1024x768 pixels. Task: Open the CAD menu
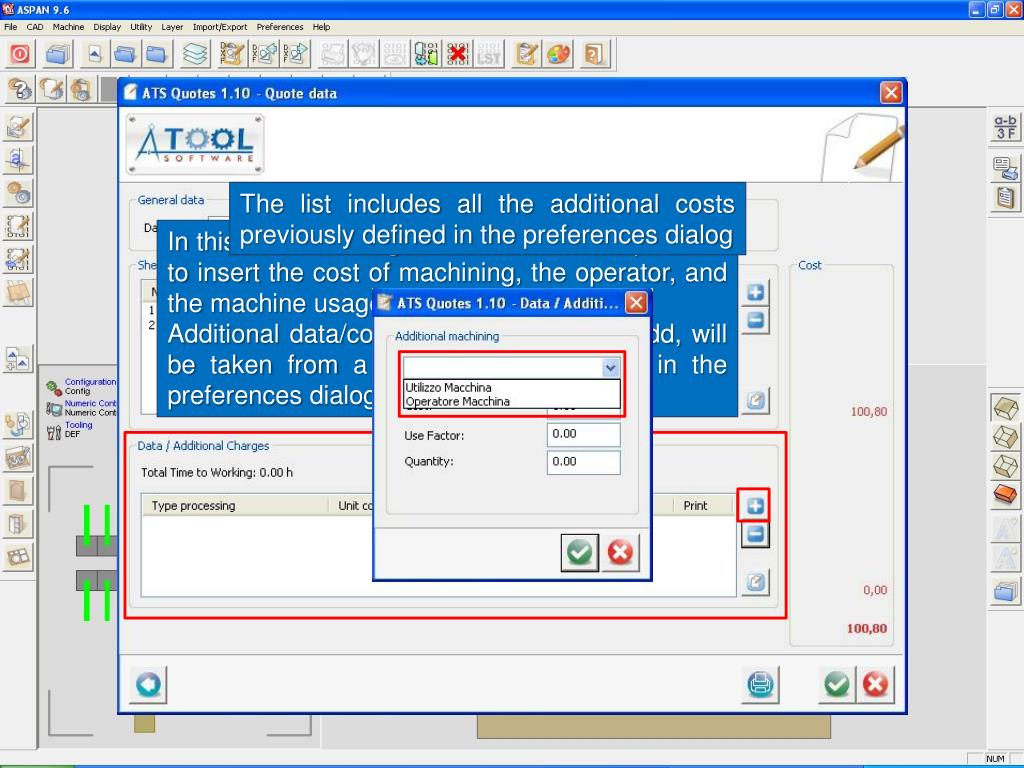pyautogui.click(x=35, y=27)
